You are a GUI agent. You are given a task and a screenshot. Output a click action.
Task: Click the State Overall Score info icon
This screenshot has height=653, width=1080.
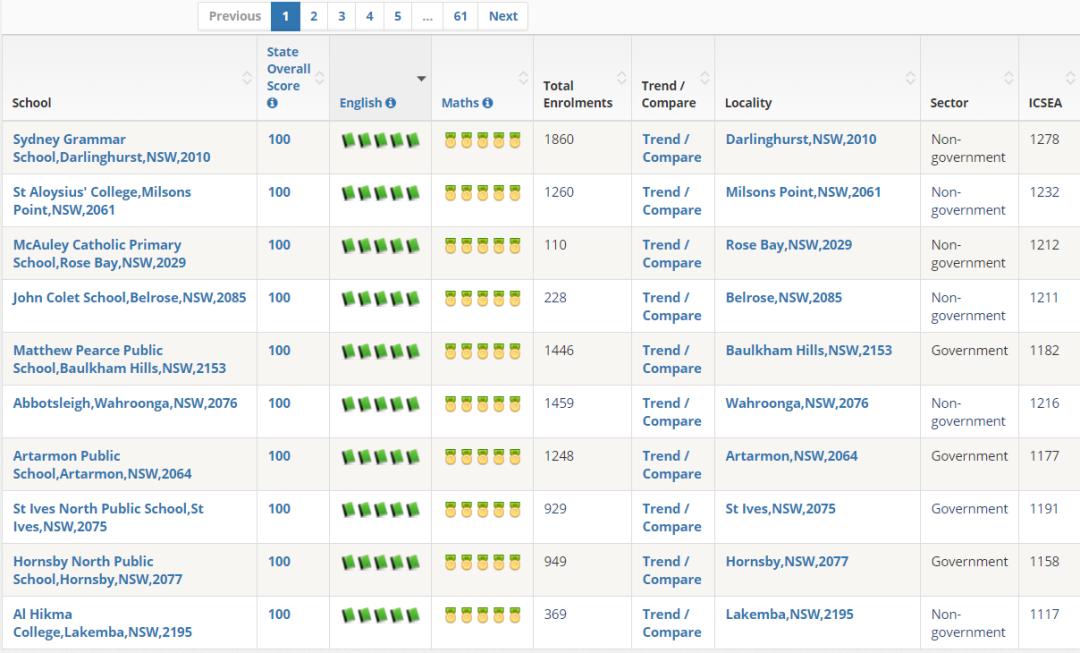[x=272, y=103]
